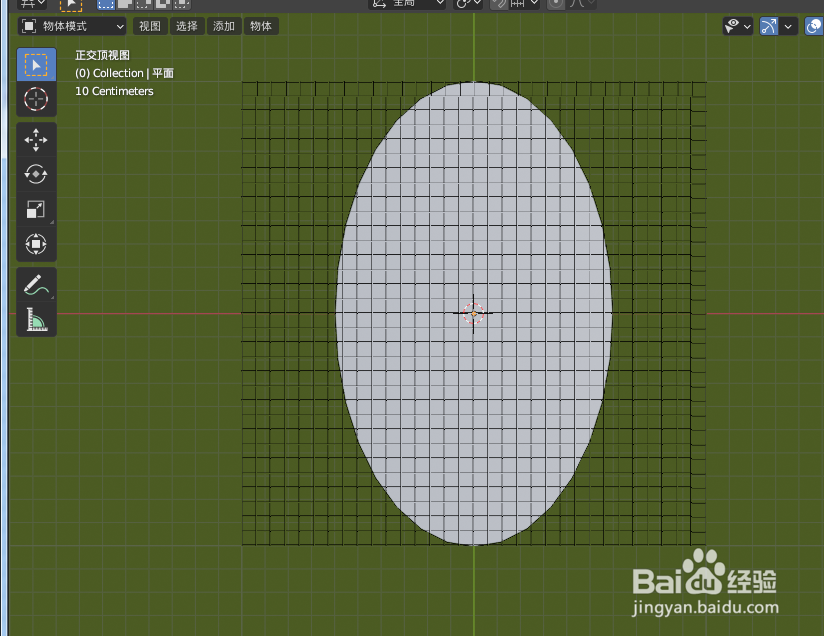Select the Scale tool

click(36, 209)
